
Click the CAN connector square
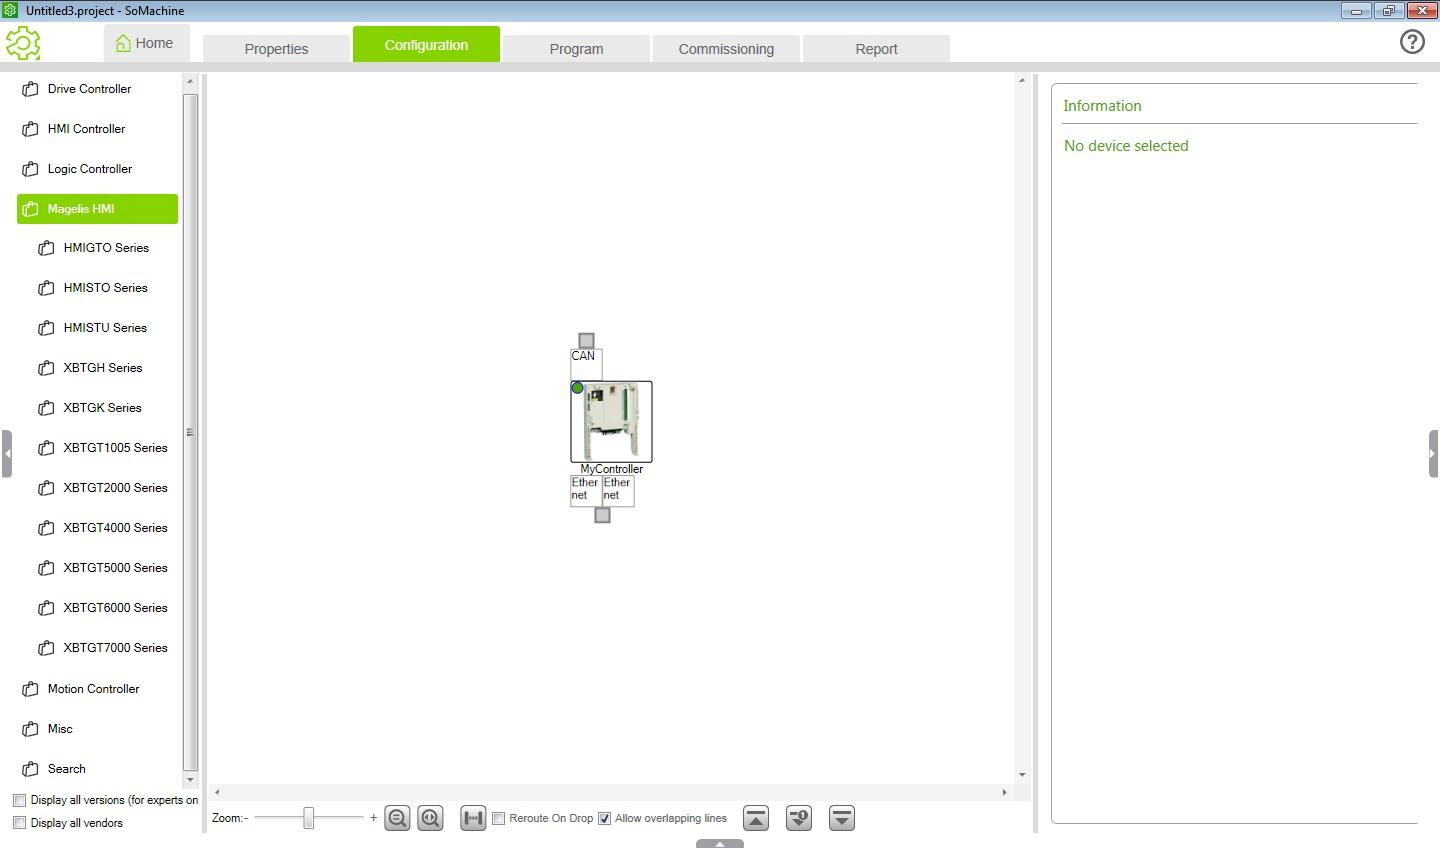click(586, 341)
